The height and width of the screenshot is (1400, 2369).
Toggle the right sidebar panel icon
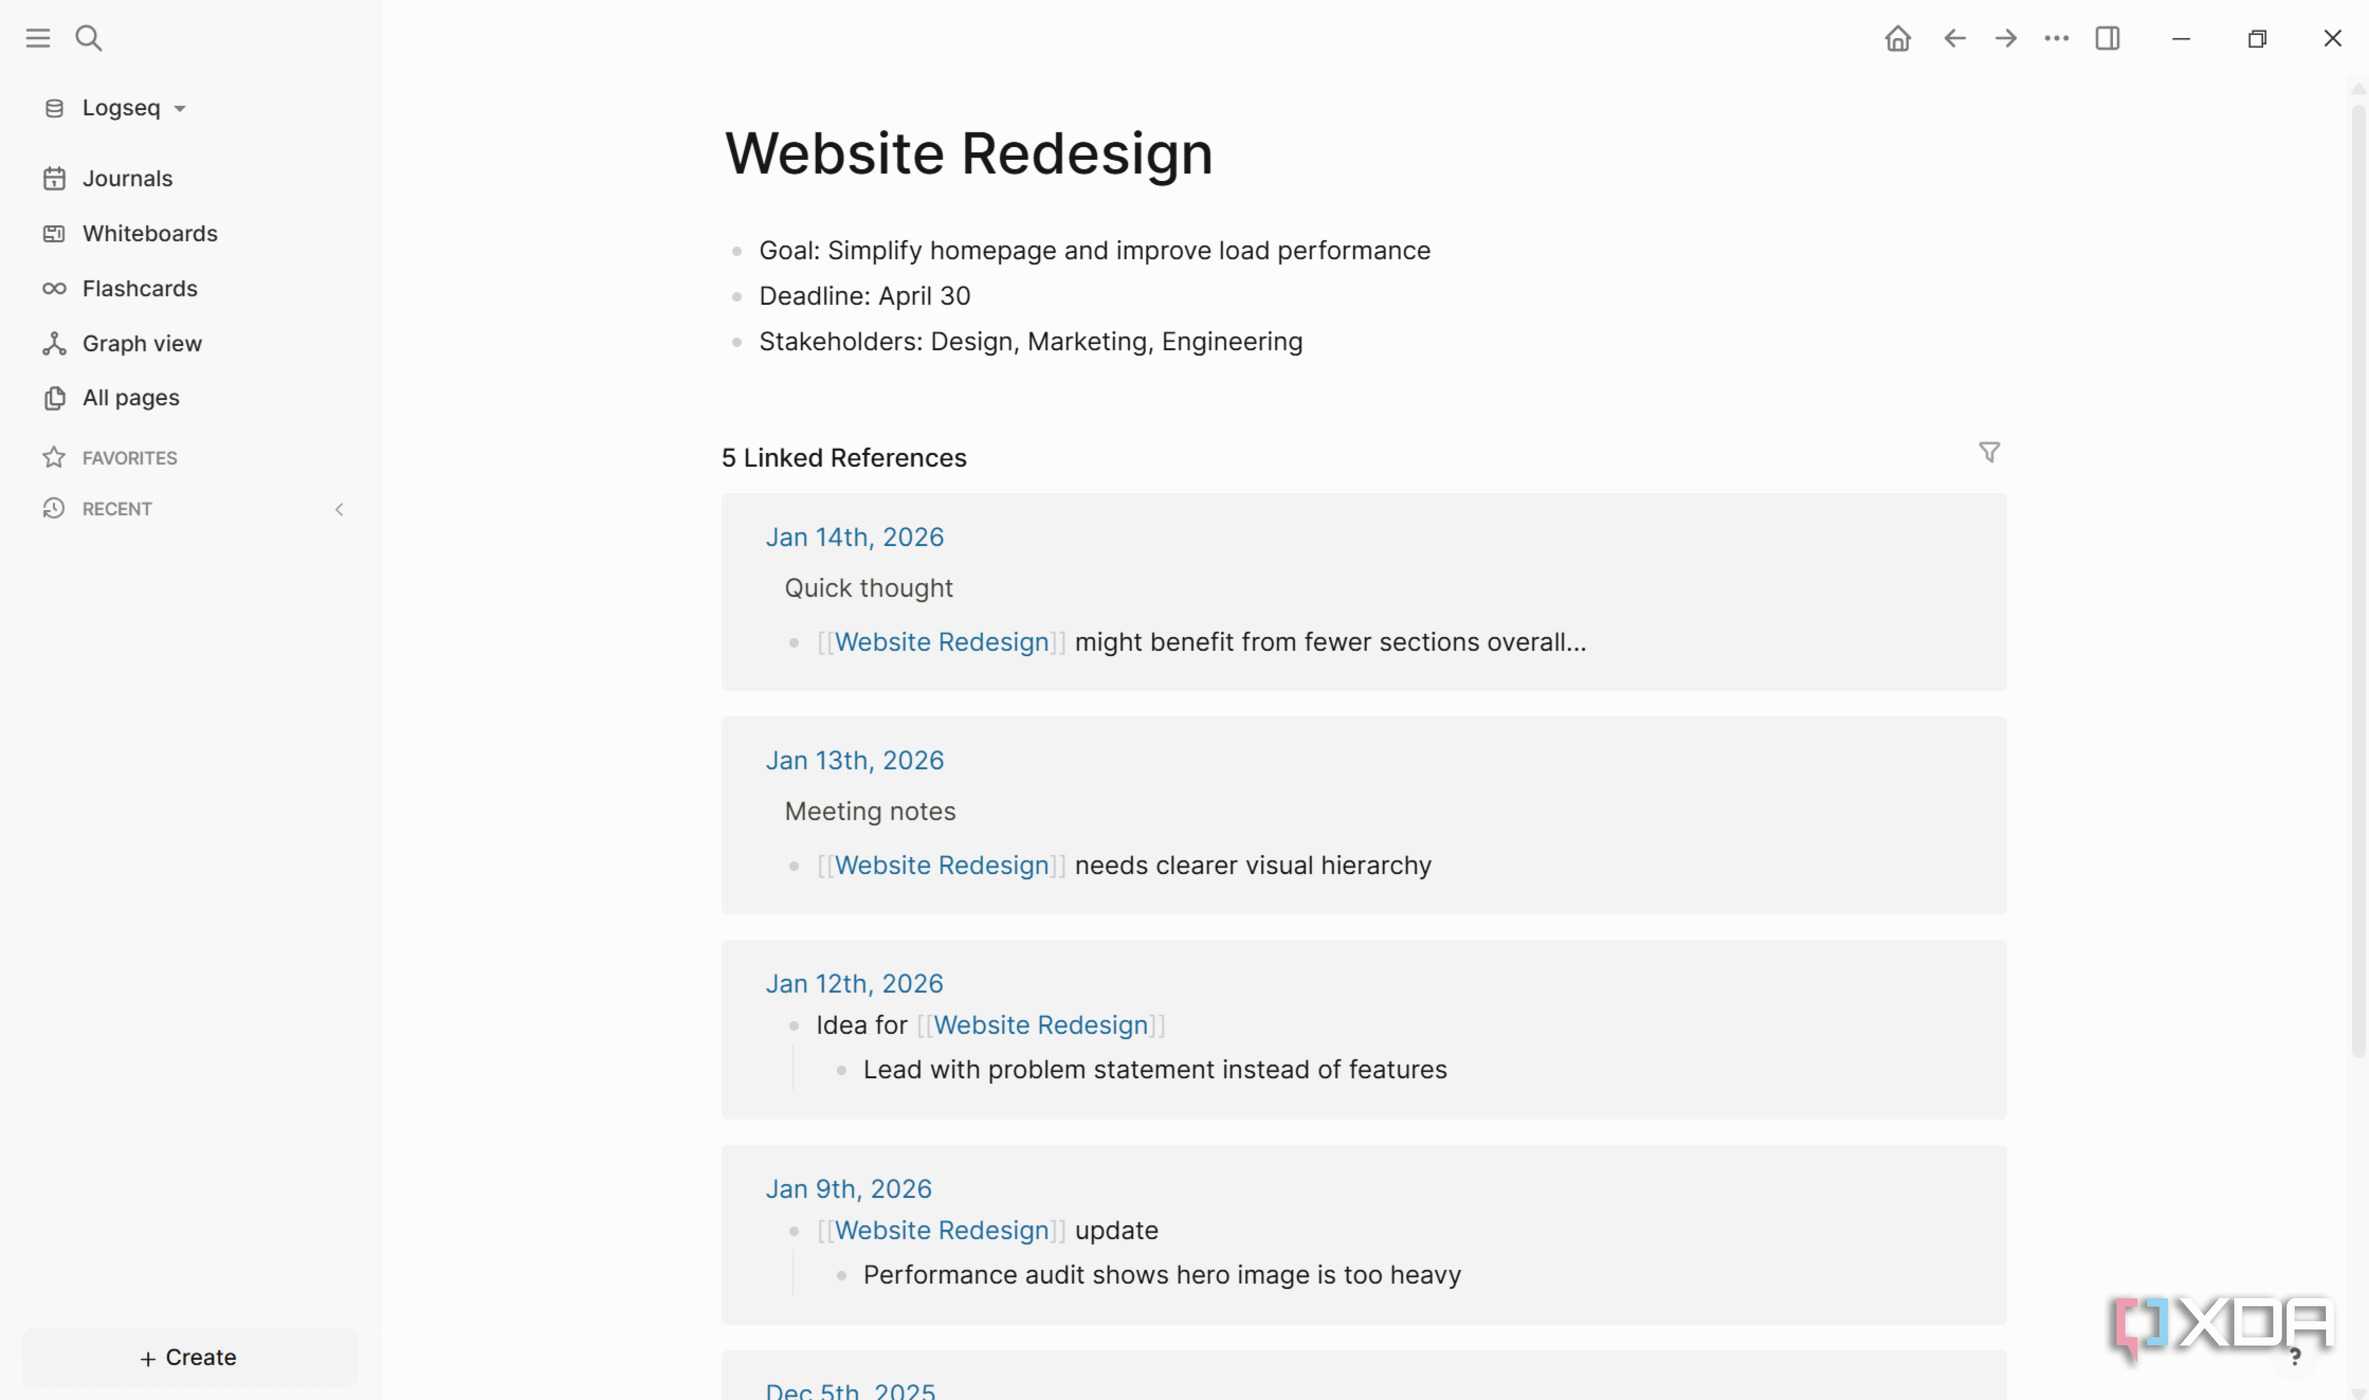pos(2107,38)
